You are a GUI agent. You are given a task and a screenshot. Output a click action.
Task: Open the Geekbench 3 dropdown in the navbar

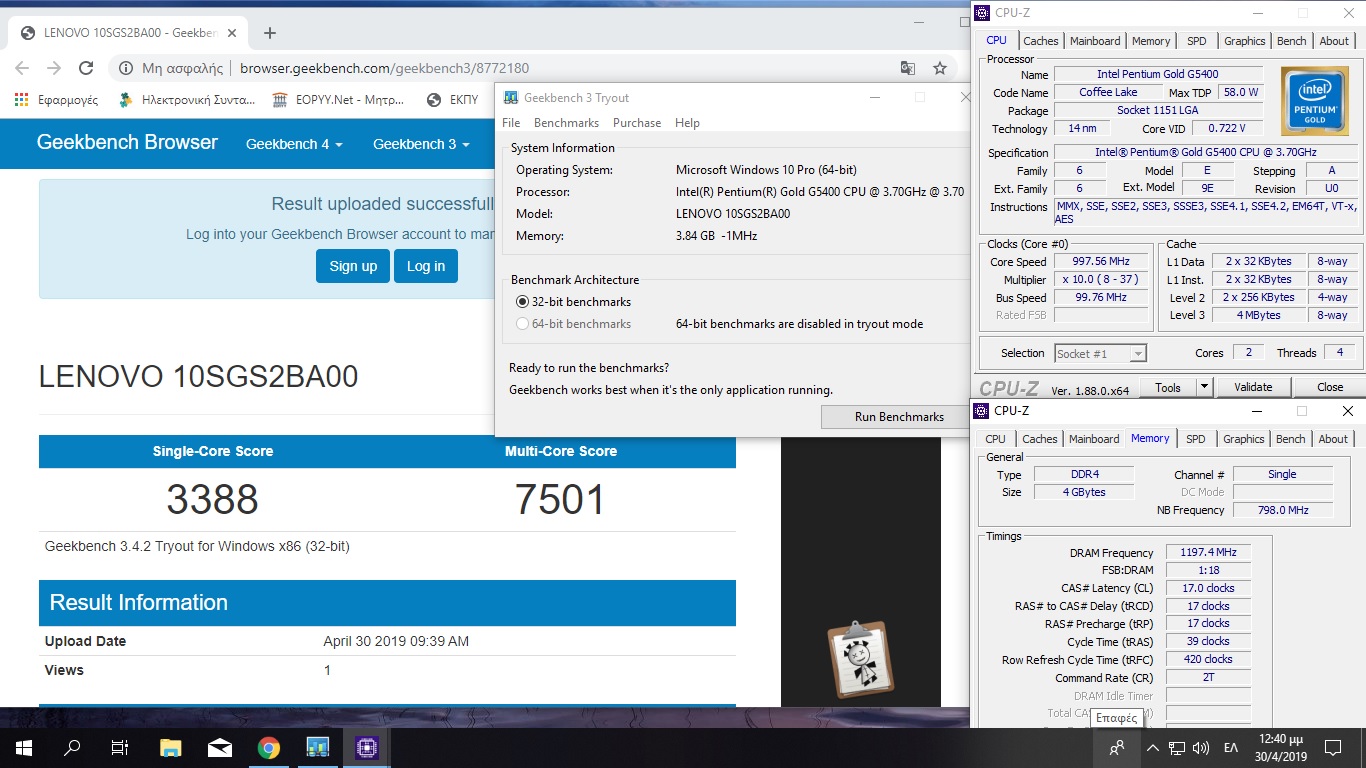pyautogui.click(x=421, y=144)
